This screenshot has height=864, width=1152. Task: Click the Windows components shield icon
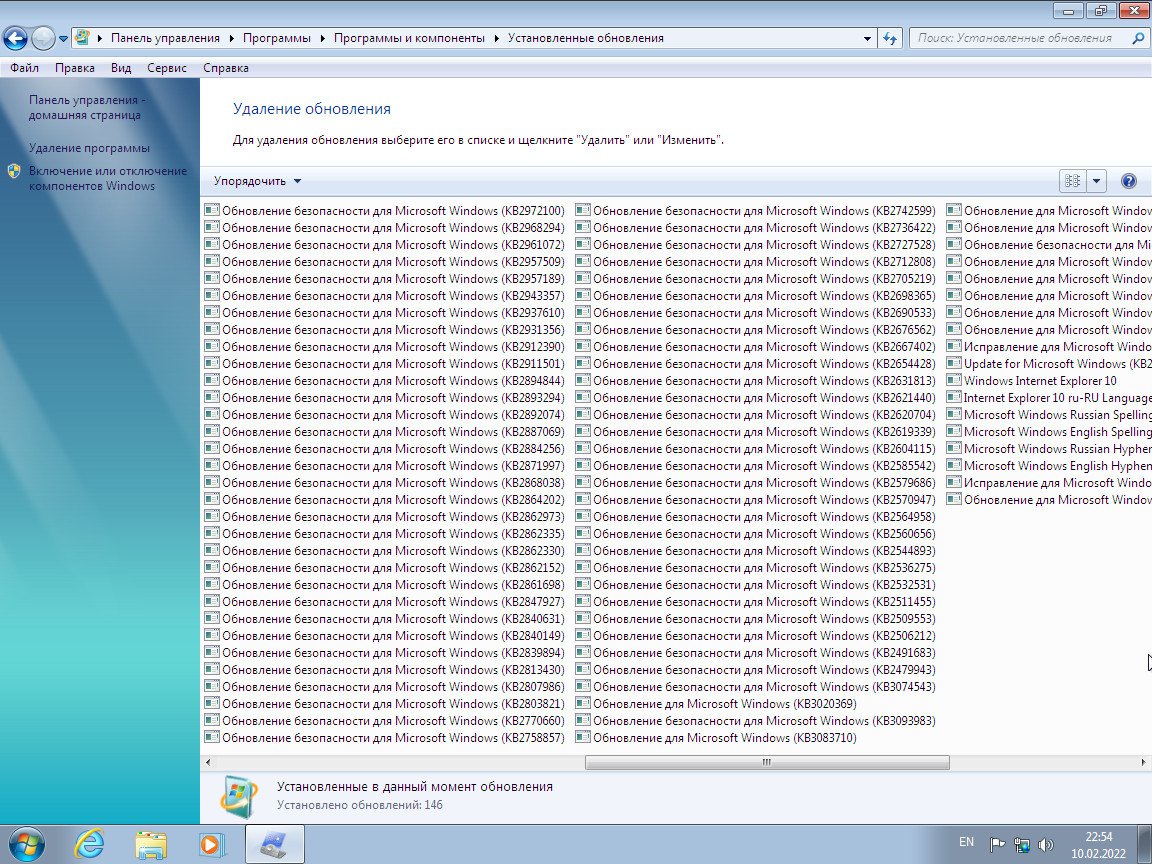[x=14, y=171]
